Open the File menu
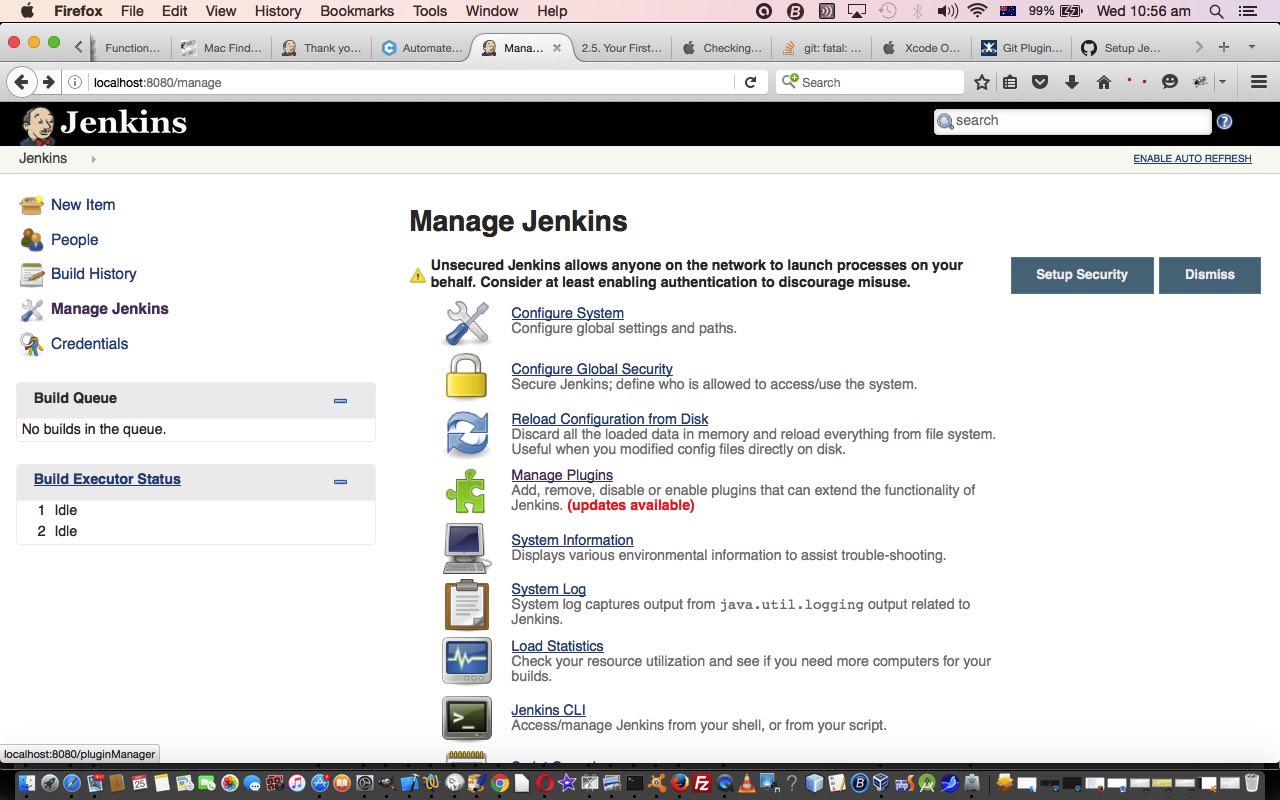This screenshot has width=1280, height=800. coord(132,11)
